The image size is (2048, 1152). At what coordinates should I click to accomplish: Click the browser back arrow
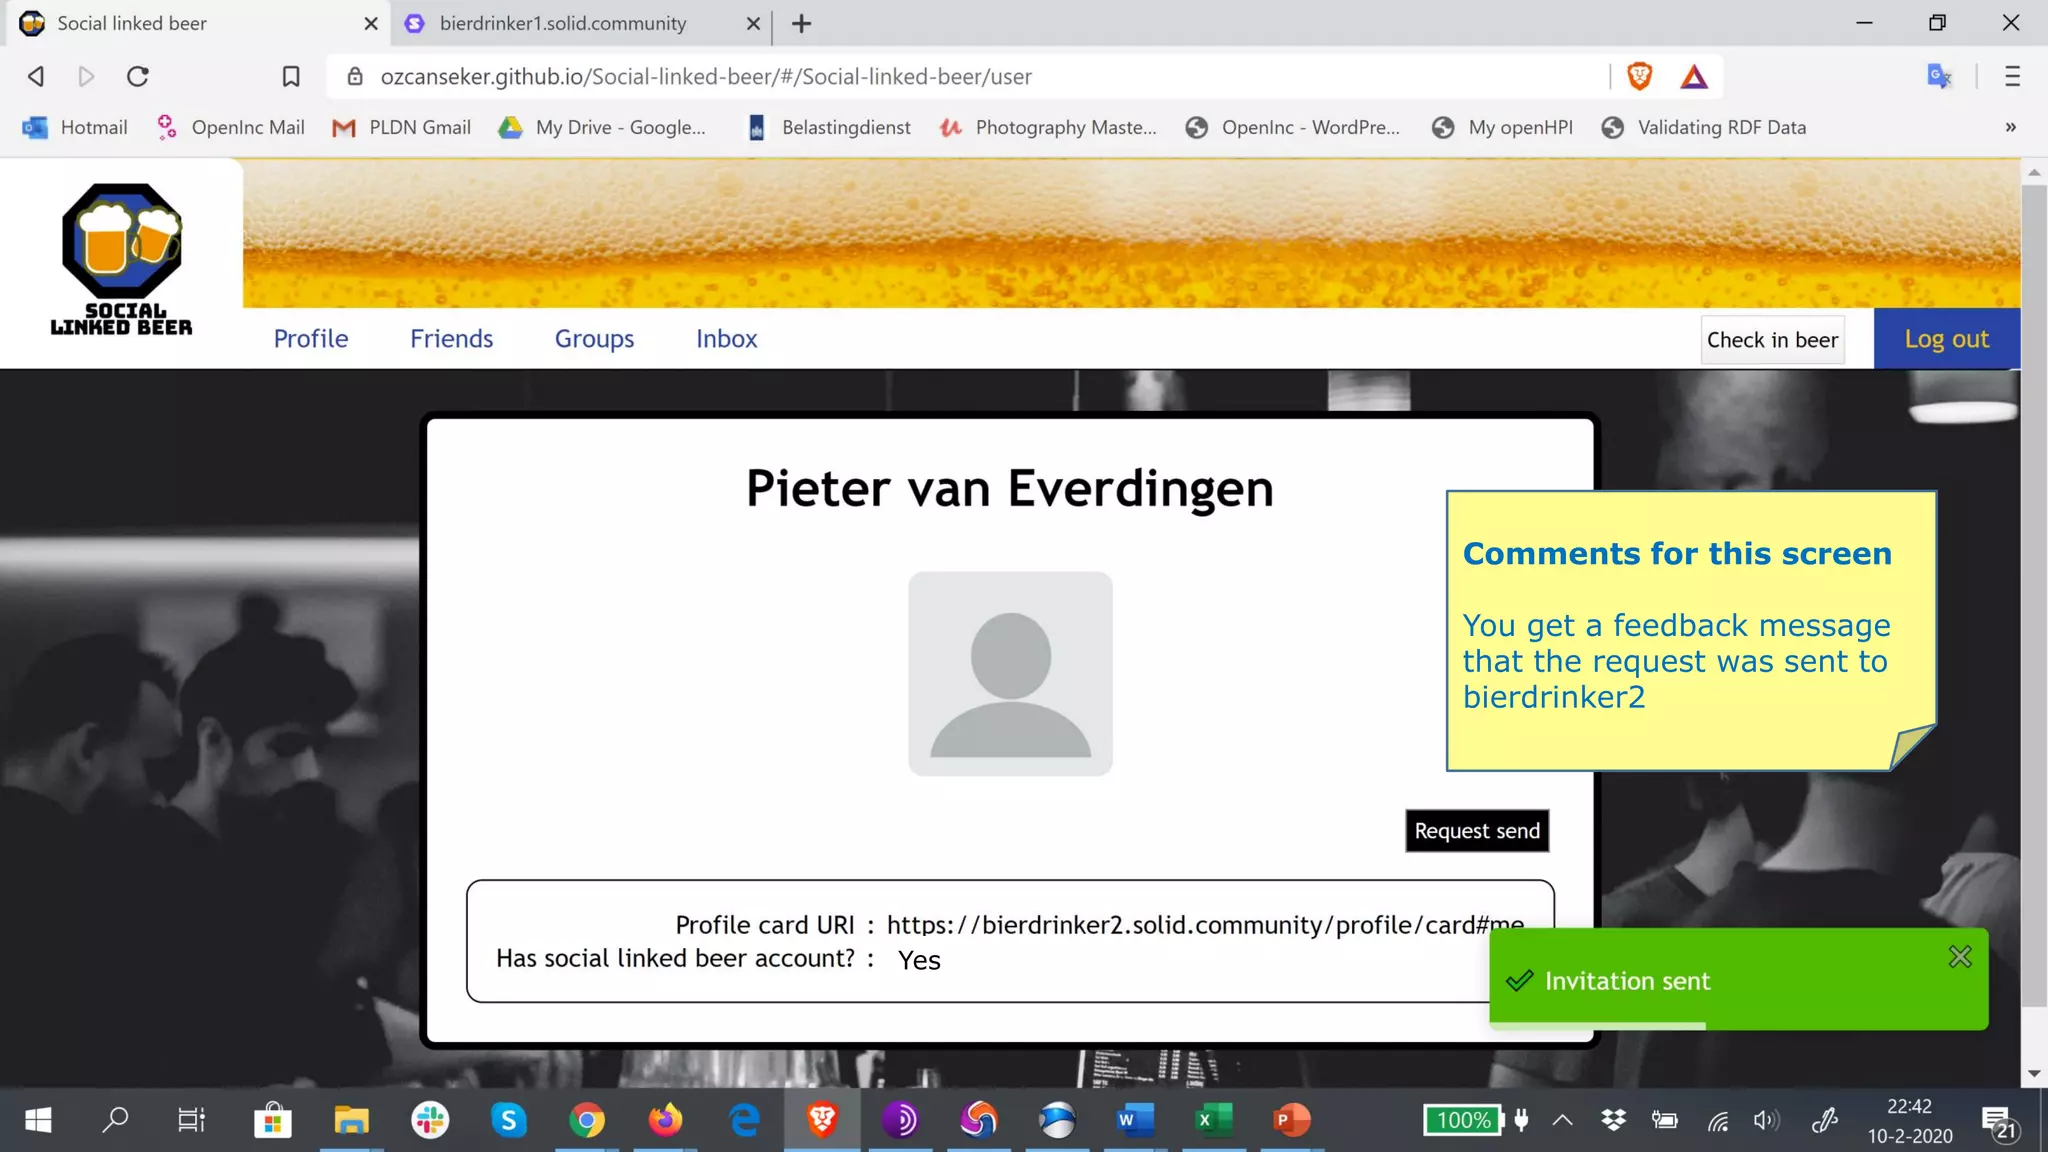pyautogui.click(x=36, y=76)
